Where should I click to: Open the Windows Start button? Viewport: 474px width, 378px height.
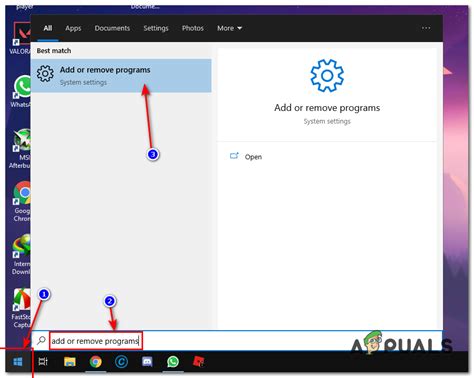(18, 361)
